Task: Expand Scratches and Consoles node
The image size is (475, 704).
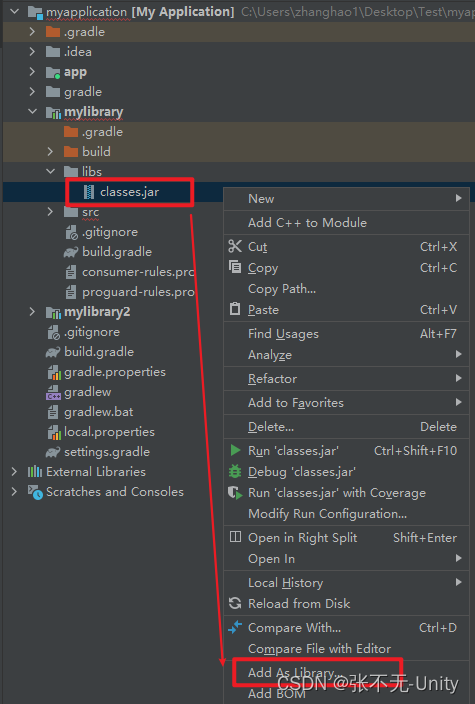Action: click(14, 491)
